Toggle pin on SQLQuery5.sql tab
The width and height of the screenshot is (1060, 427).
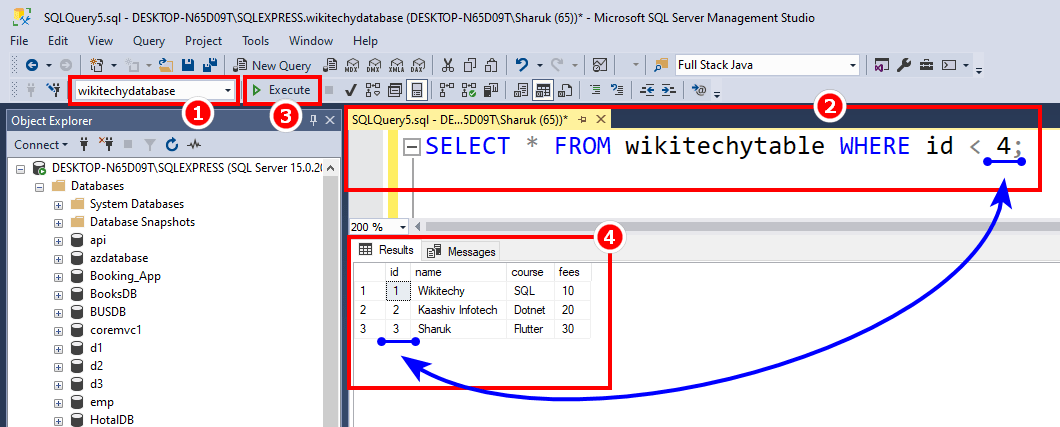(x=582, y=120)
